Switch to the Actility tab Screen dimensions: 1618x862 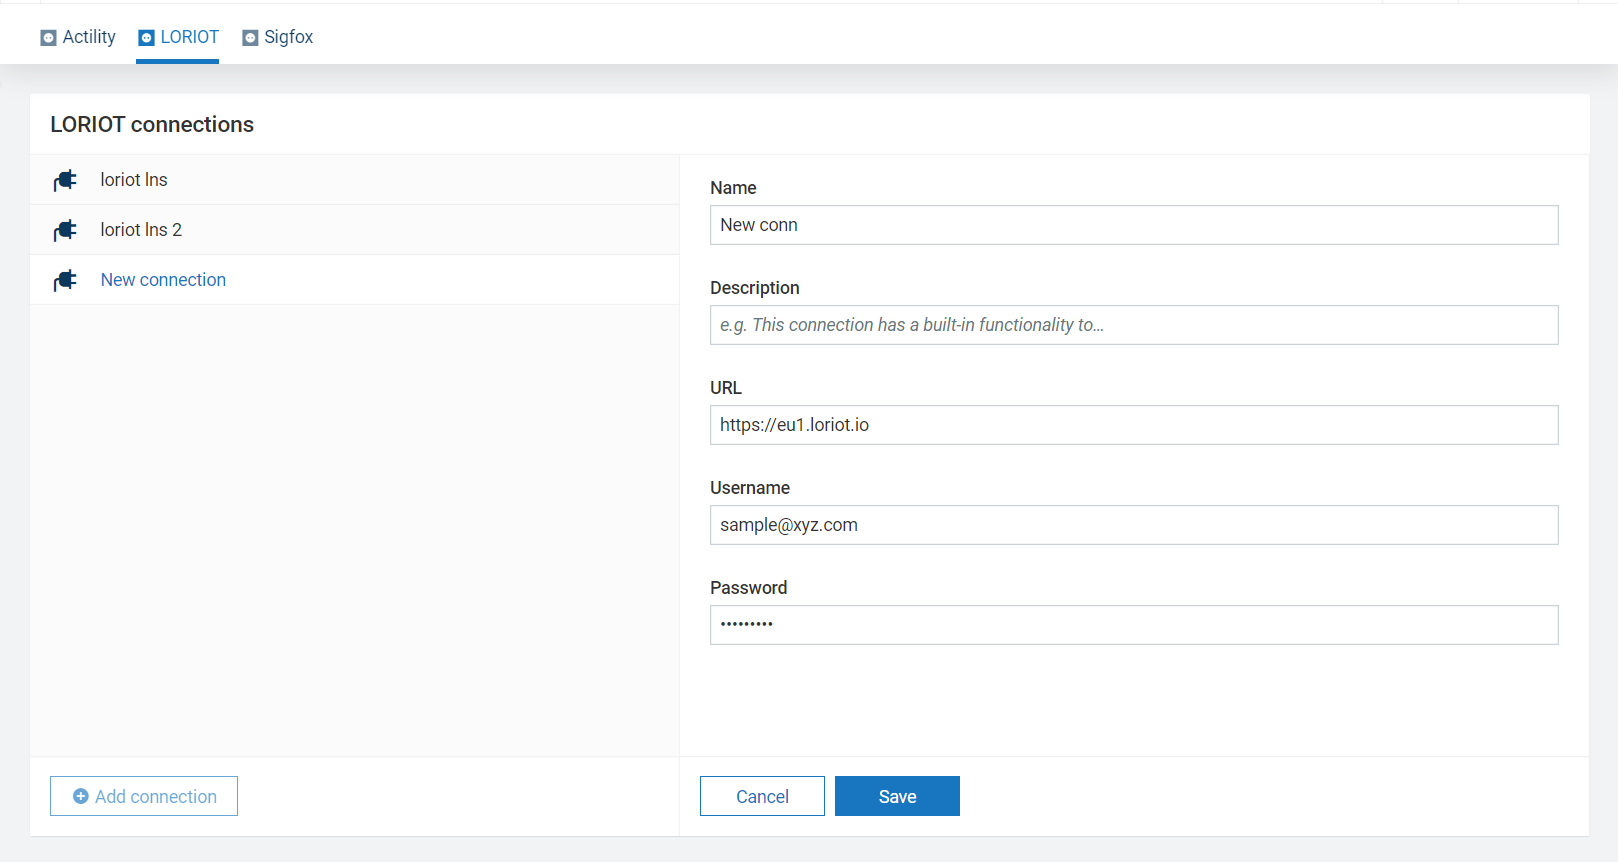pyautogui.click(x=88, y=37)
